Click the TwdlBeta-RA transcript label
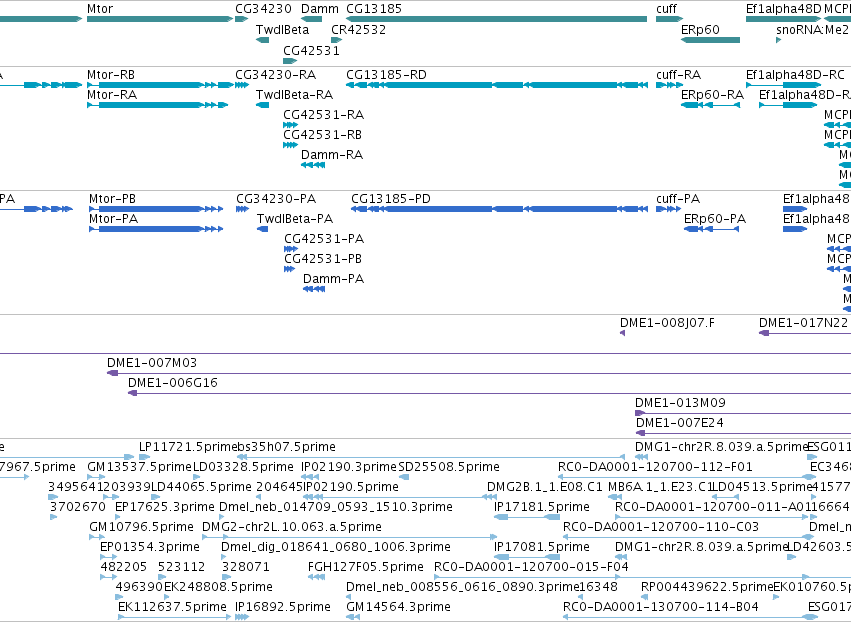 [294, 94]
